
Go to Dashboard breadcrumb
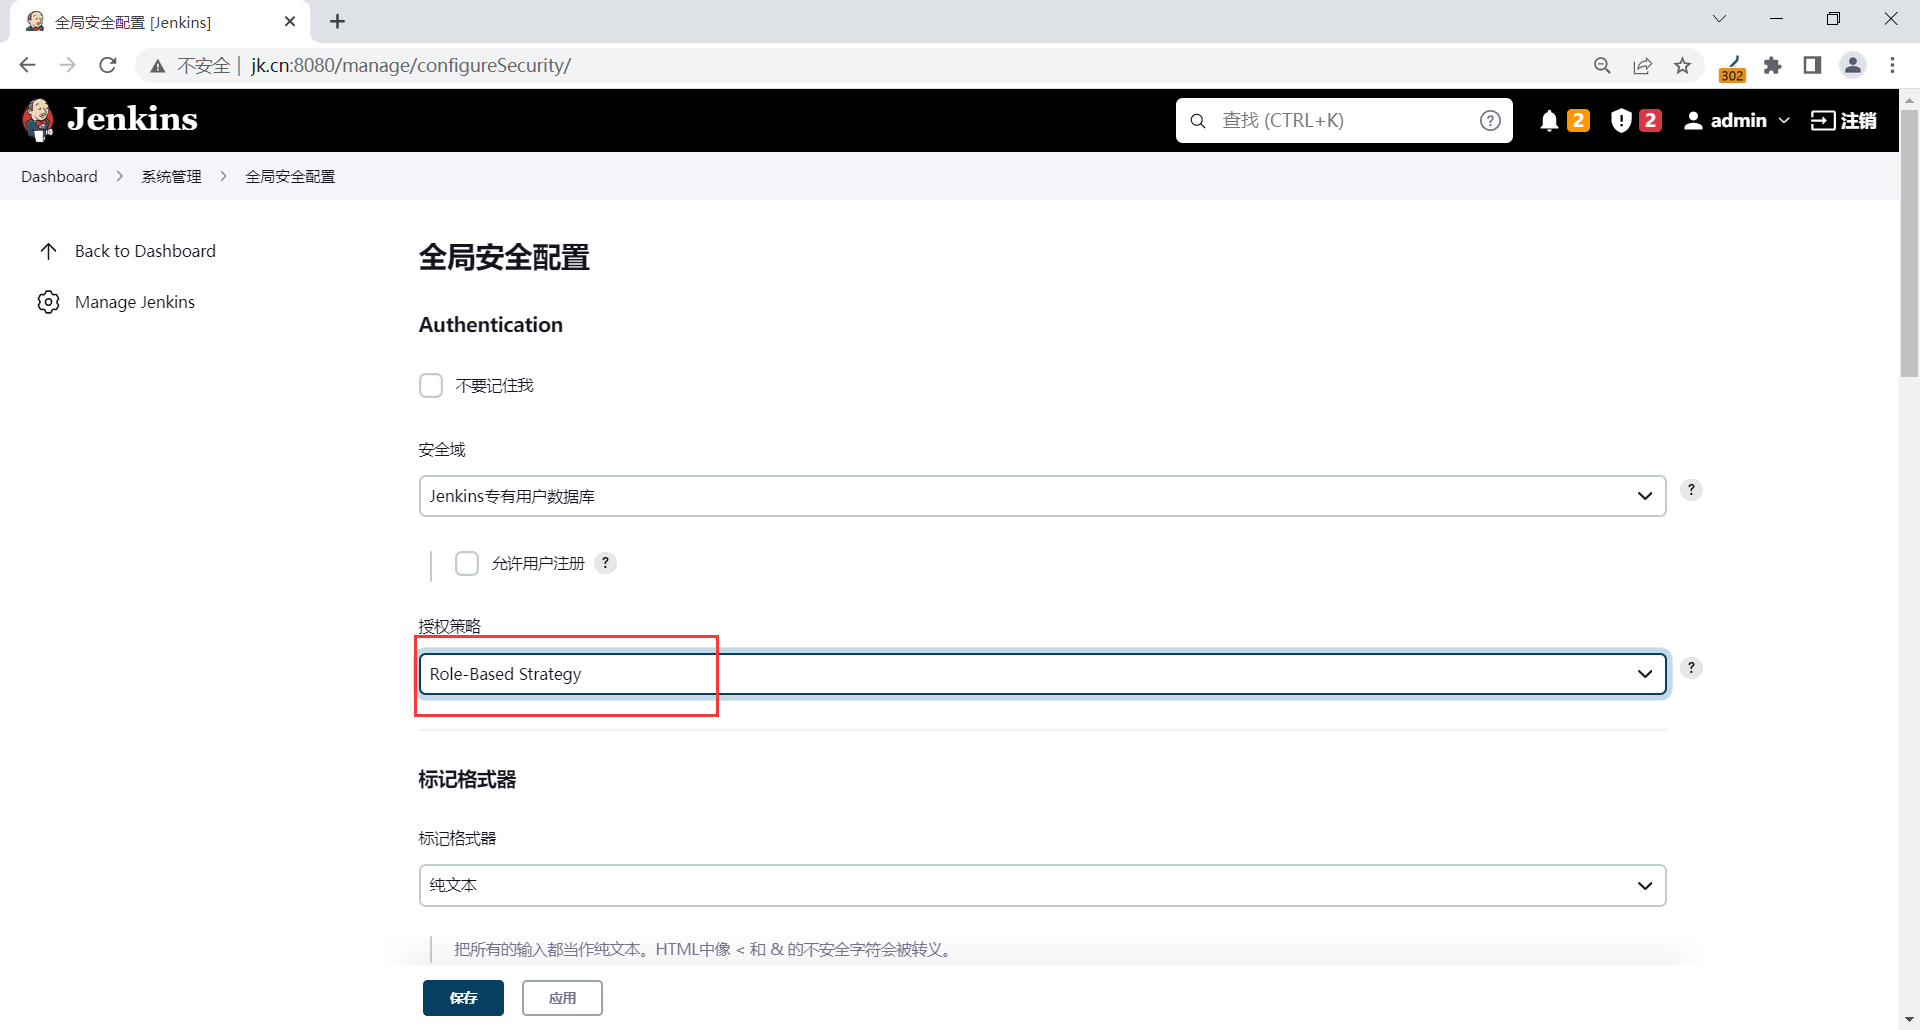click(59, 176)
